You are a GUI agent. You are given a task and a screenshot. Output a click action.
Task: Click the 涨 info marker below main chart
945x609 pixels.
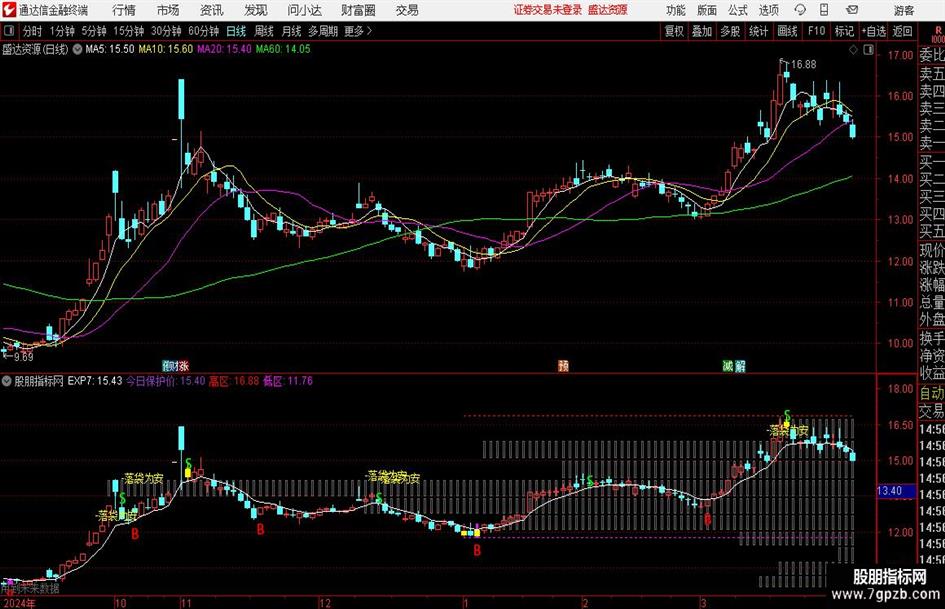(183, 365)
